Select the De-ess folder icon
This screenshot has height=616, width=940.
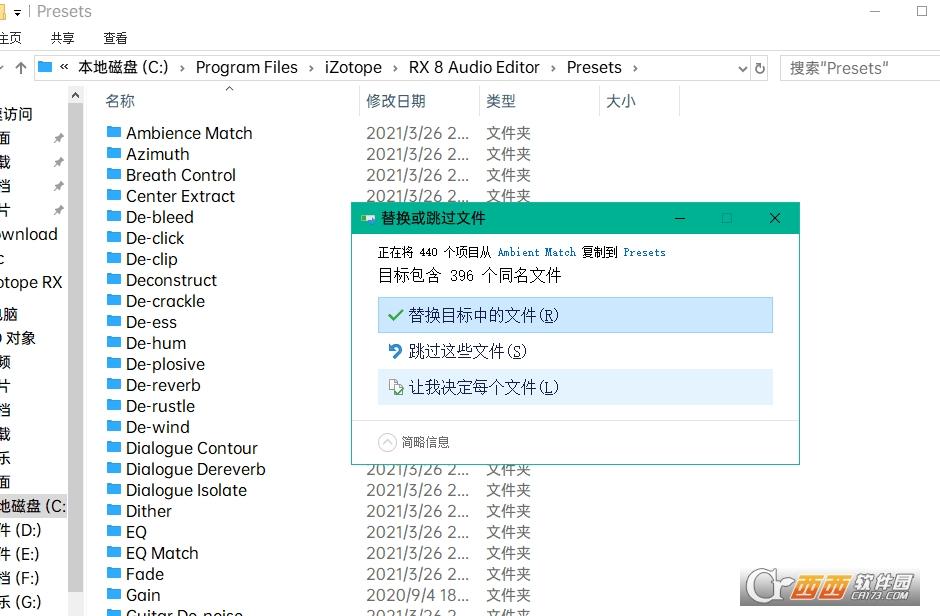point(114,321)
